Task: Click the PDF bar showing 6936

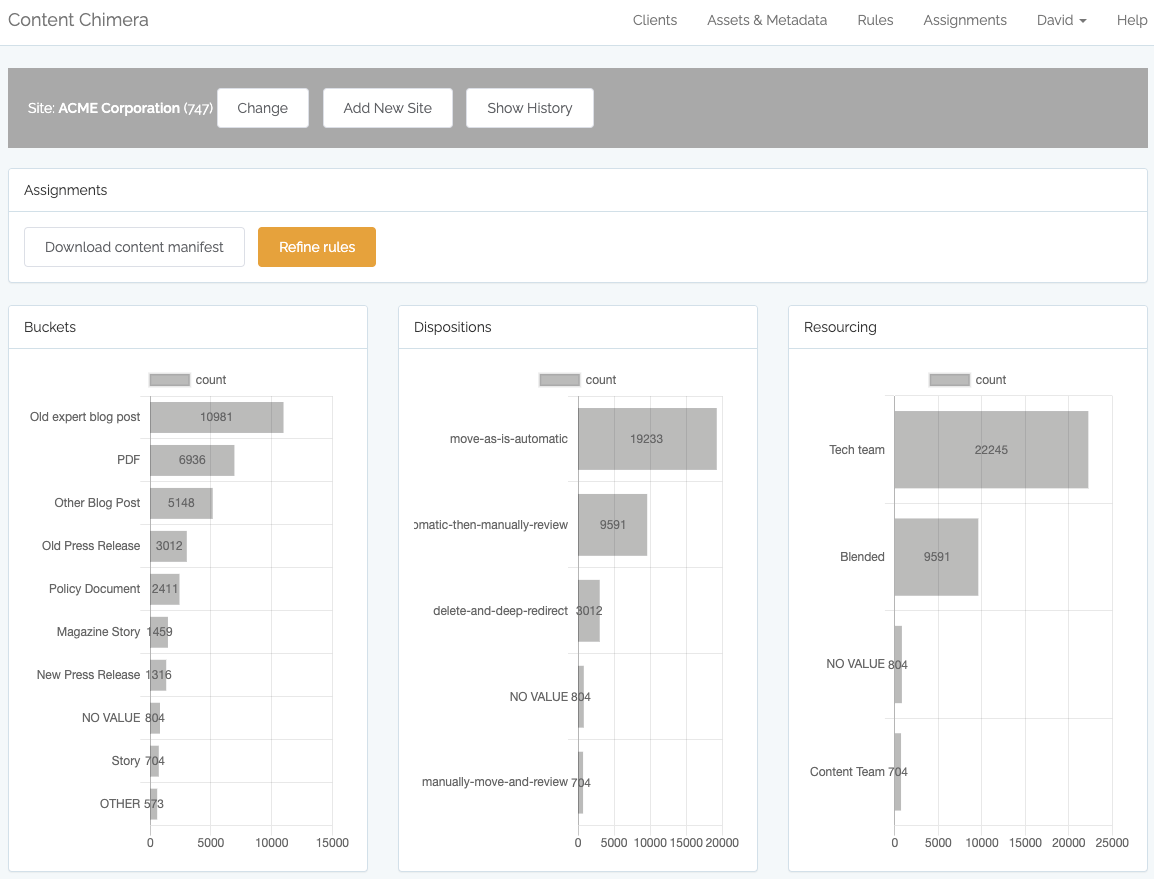Action: [192, 460]
